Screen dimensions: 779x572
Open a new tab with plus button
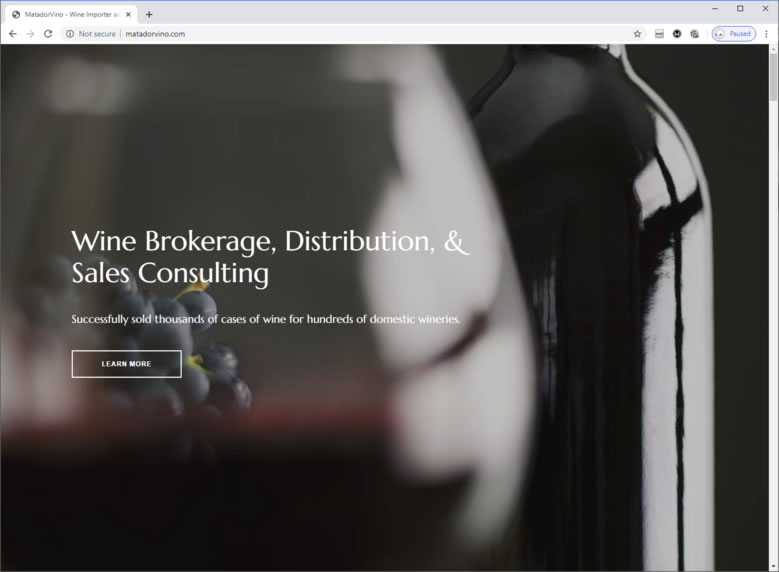coord(149,14)
